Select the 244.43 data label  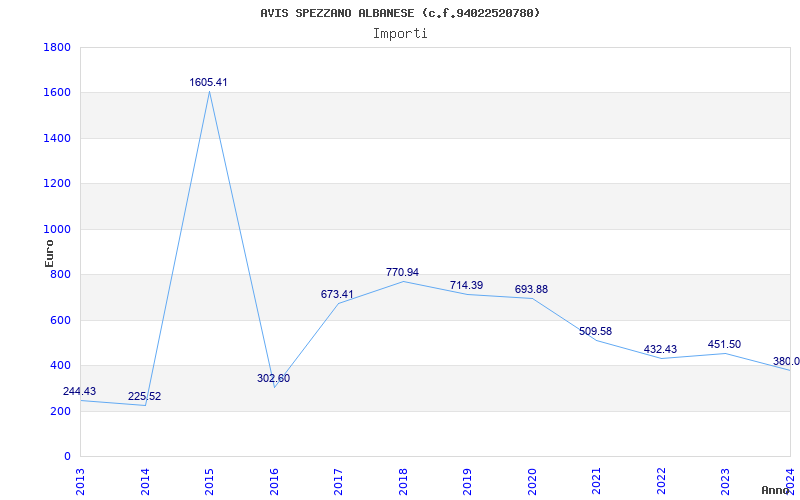[79, 392]
